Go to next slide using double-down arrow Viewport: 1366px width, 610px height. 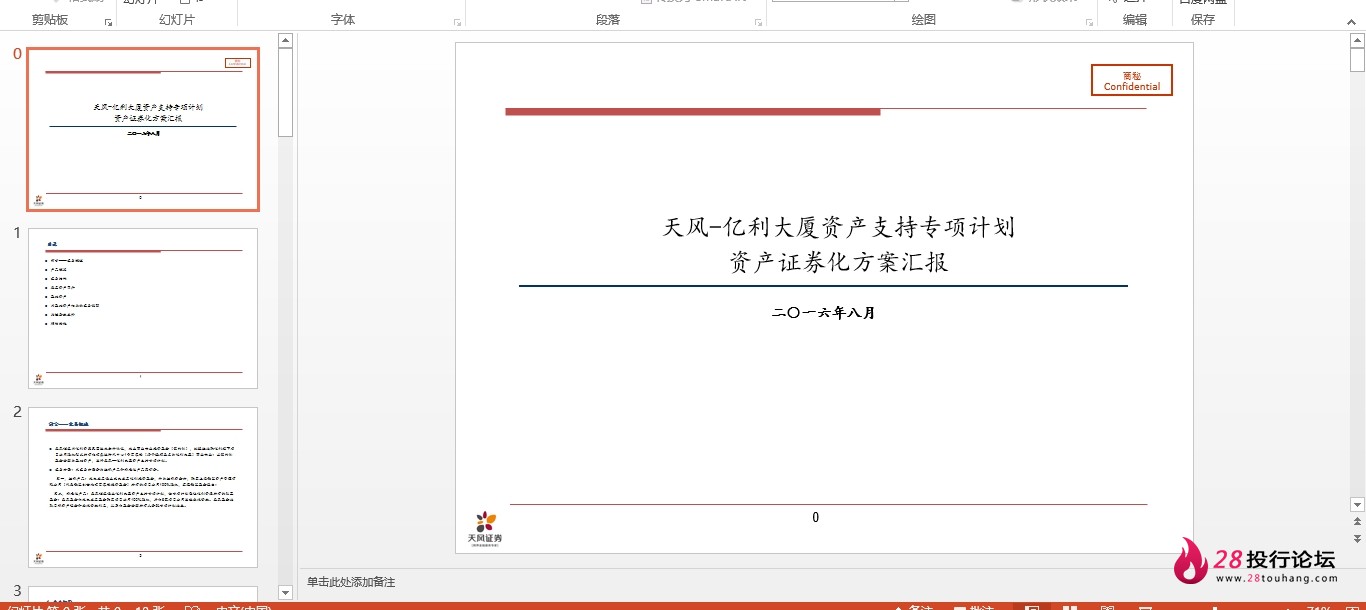(1357, 538)
